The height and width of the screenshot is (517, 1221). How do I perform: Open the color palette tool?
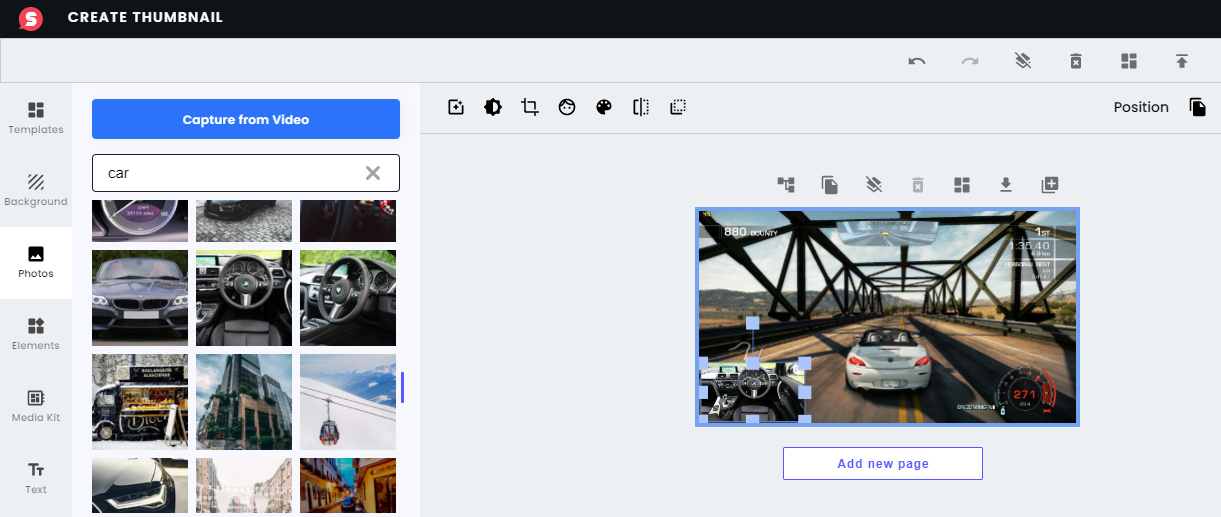tap(604, 107)
